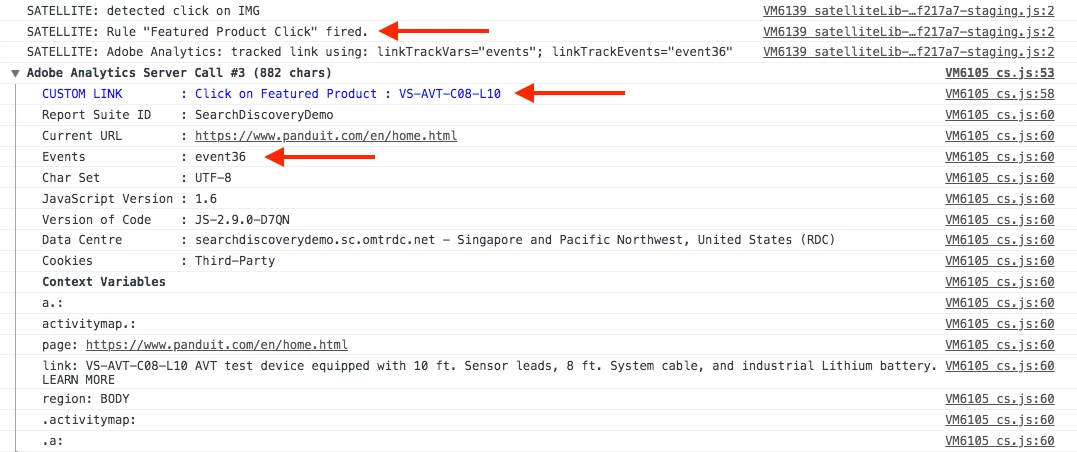Screen dimensions: 1077x452
Task: Select the 'CUSTOM LINK' label
Action: 82,94
